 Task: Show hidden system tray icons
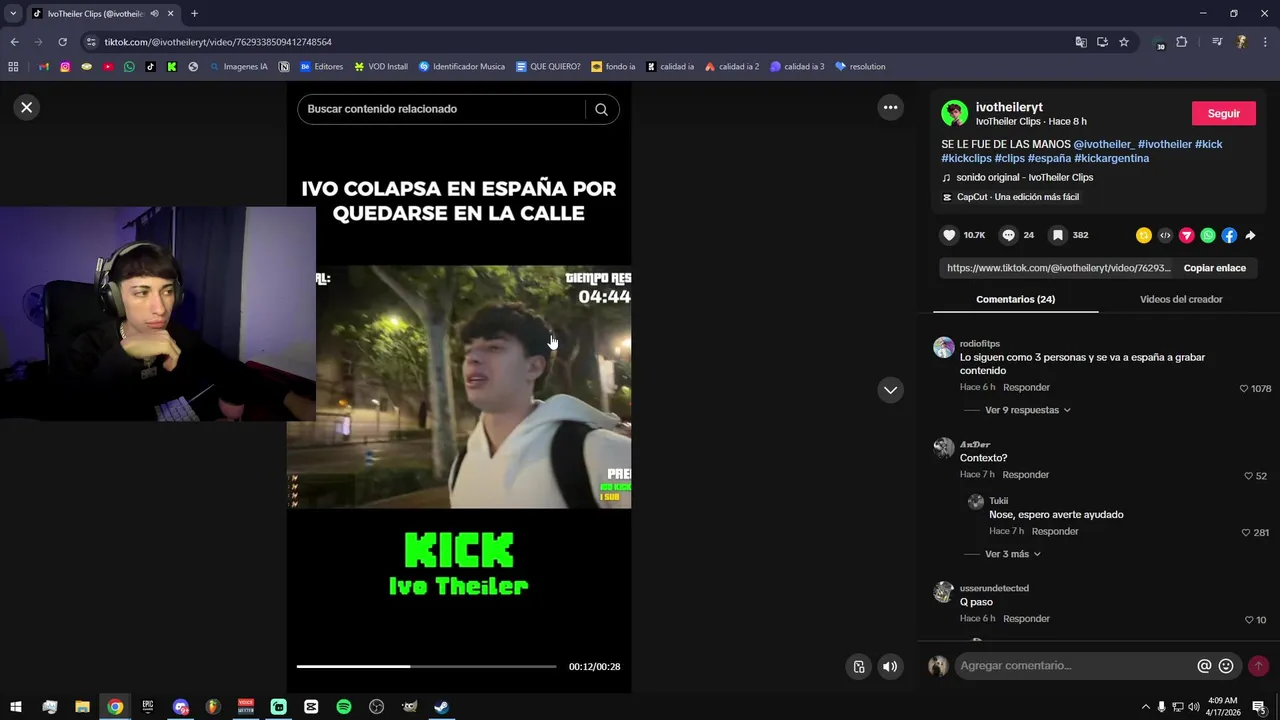pyautogui.click(x=1145, y=707)
